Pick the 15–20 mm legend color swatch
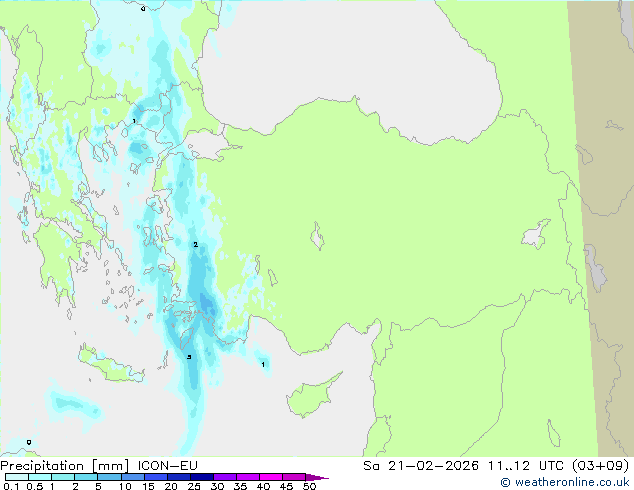The width and height of the screenshot is (634, 490). tap(155, 477)
